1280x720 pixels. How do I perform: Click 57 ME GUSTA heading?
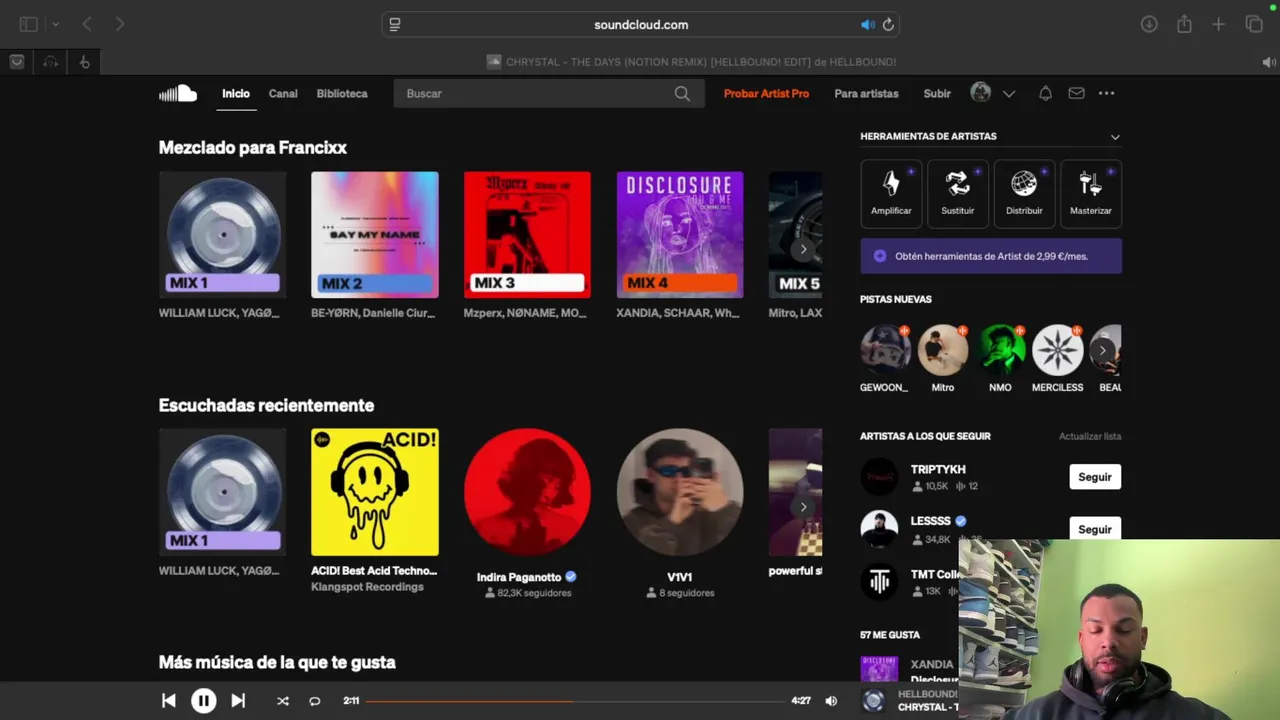(x=890, y=635)
